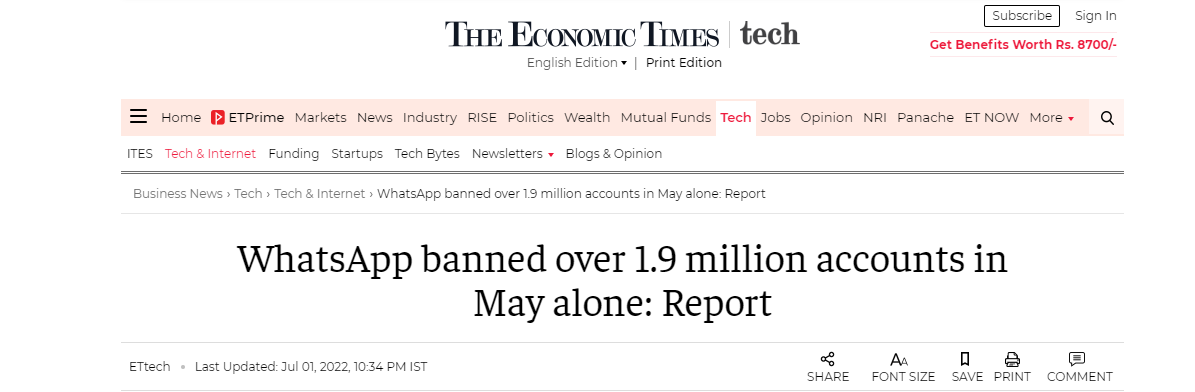
Task: Click the Share icon
Action: [828, 359]
